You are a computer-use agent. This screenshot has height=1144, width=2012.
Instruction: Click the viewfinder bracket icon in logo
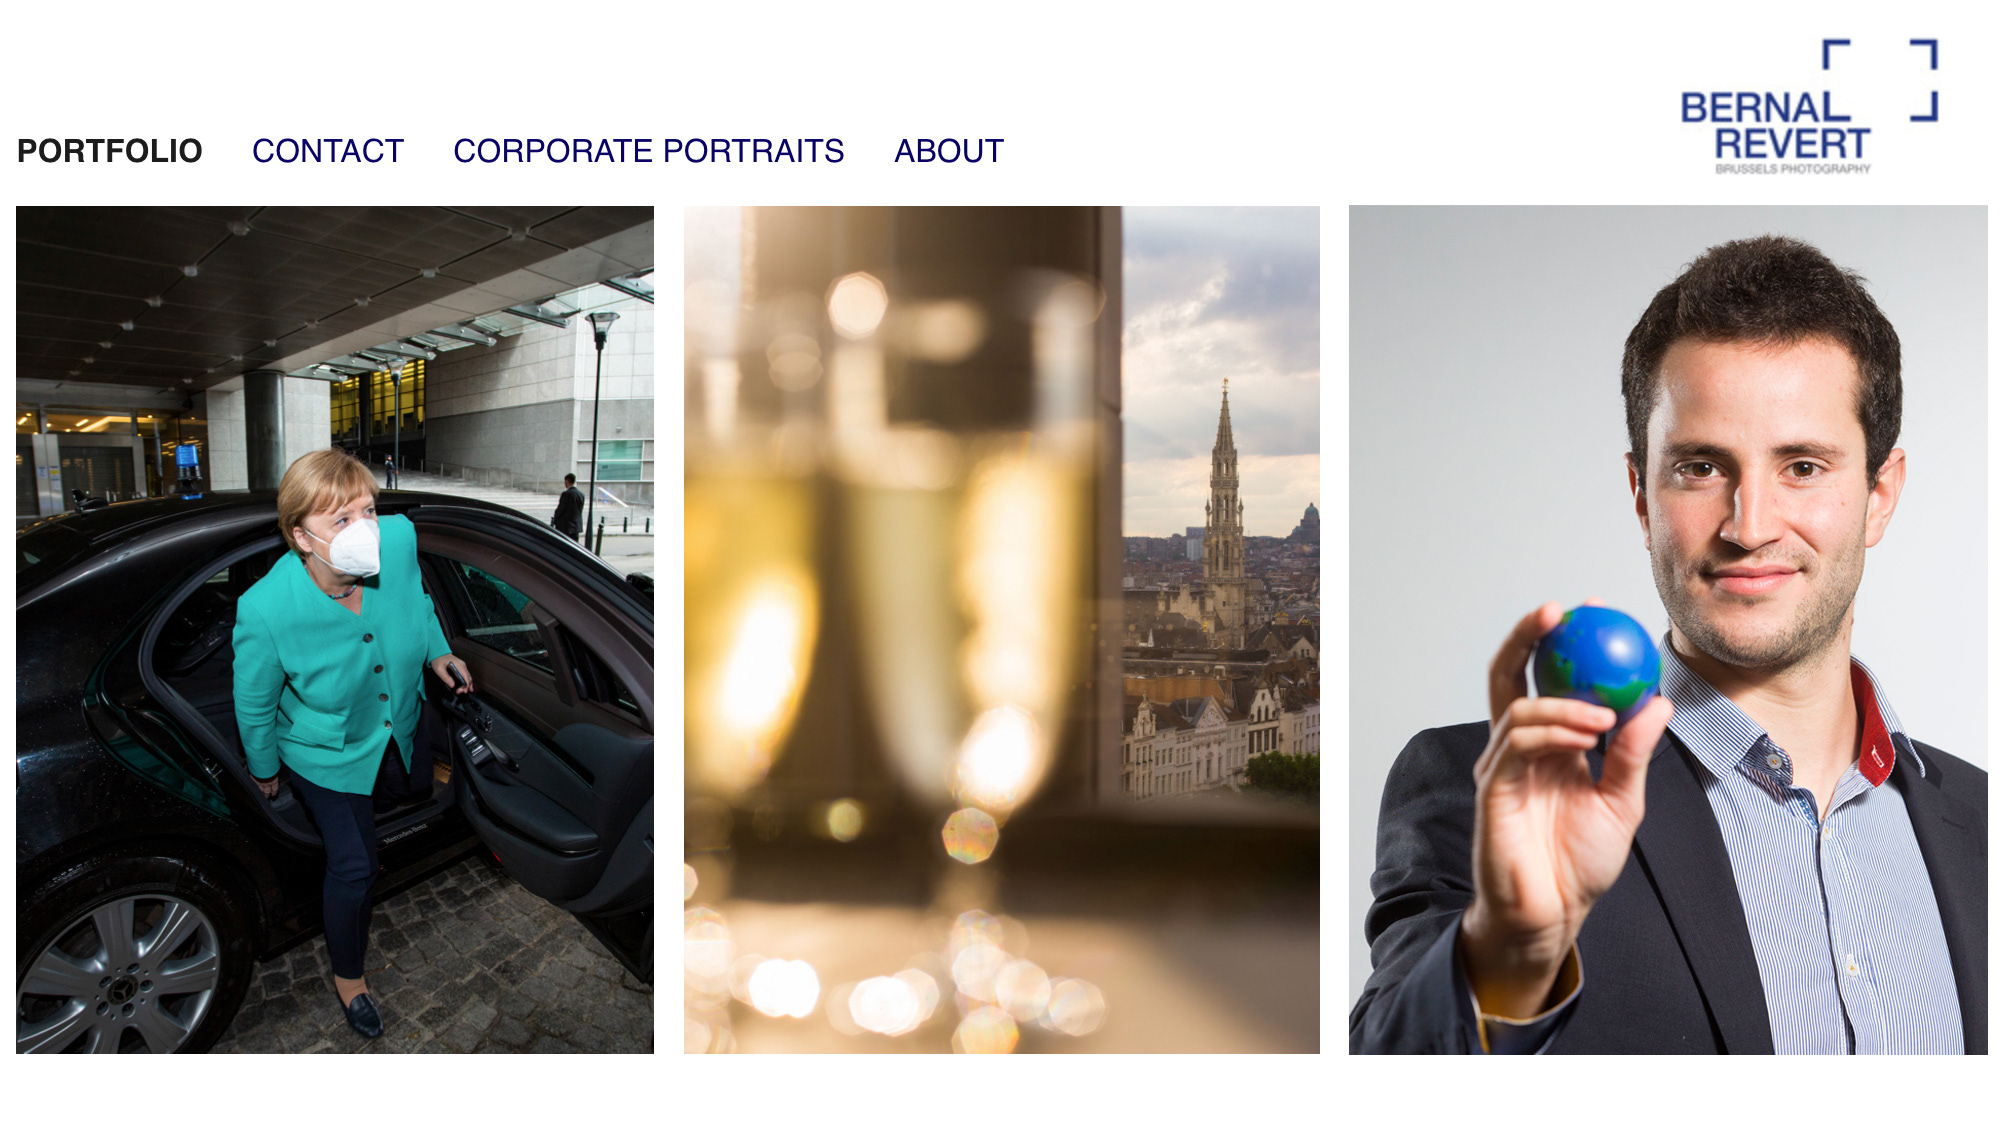pos(1880,80)
